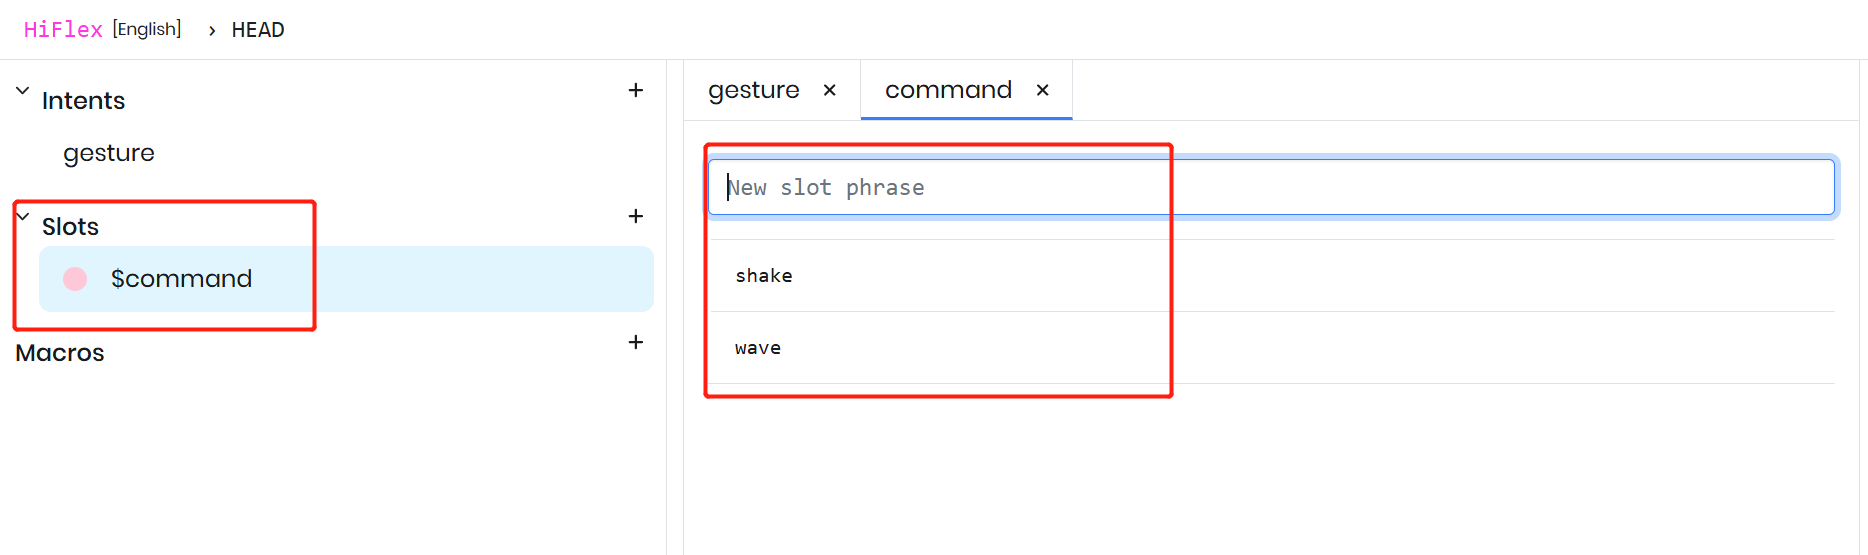Close the gesture tab
Screen dimensions: 1868x555
click(x=830, y=90)
